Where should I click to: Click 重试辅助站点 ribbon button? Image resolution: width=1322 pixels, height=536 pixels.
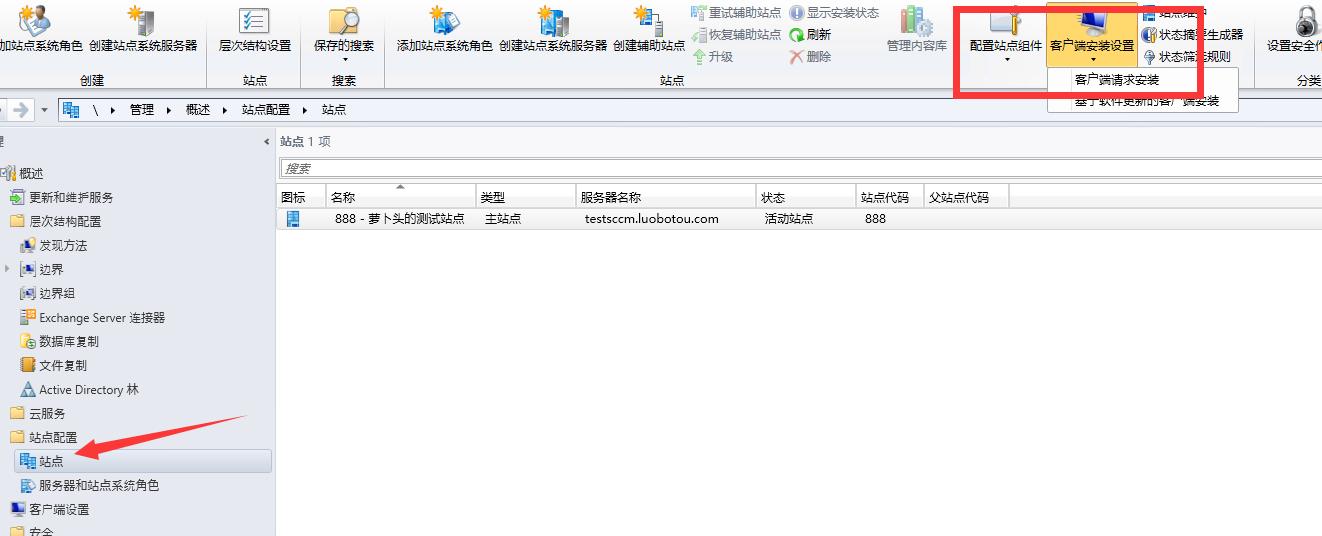(x=737, y=13)
